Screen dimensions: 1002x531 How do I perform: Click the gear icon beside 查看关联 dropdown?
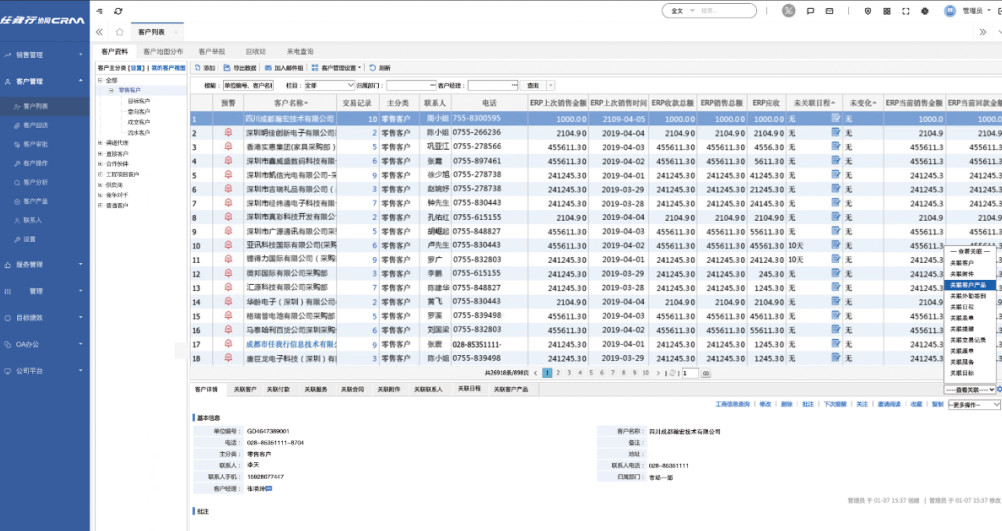(999, 389)
